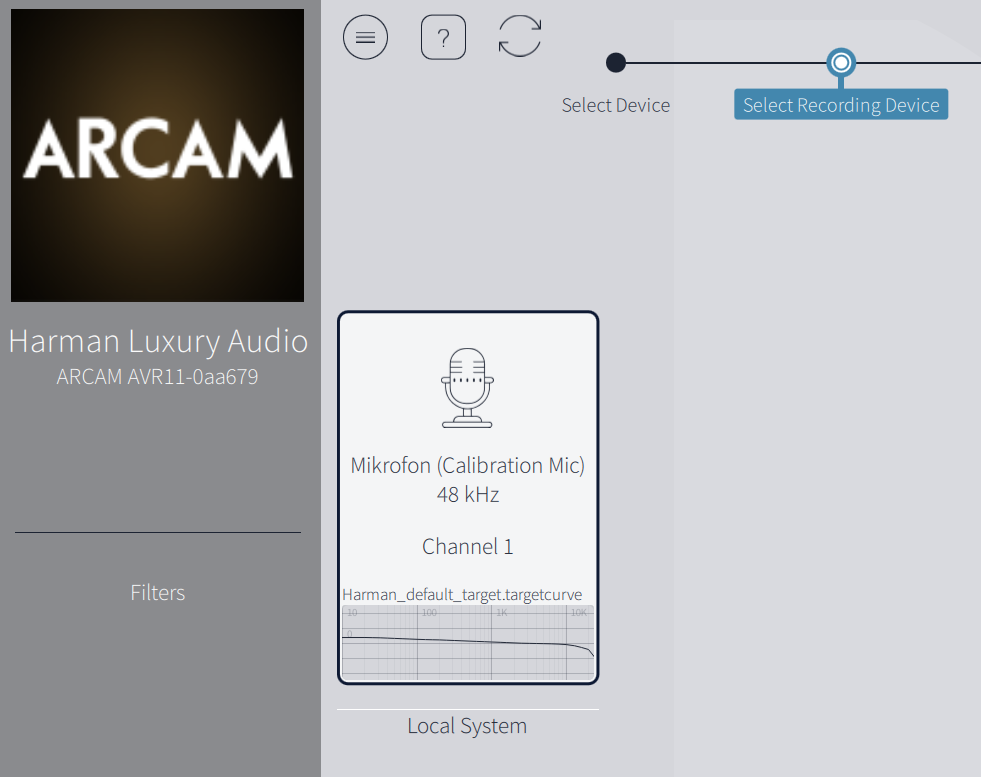981x777 pixels.
Task: Click the Select Recording Device step marker
Action: [x=841, y=63]
